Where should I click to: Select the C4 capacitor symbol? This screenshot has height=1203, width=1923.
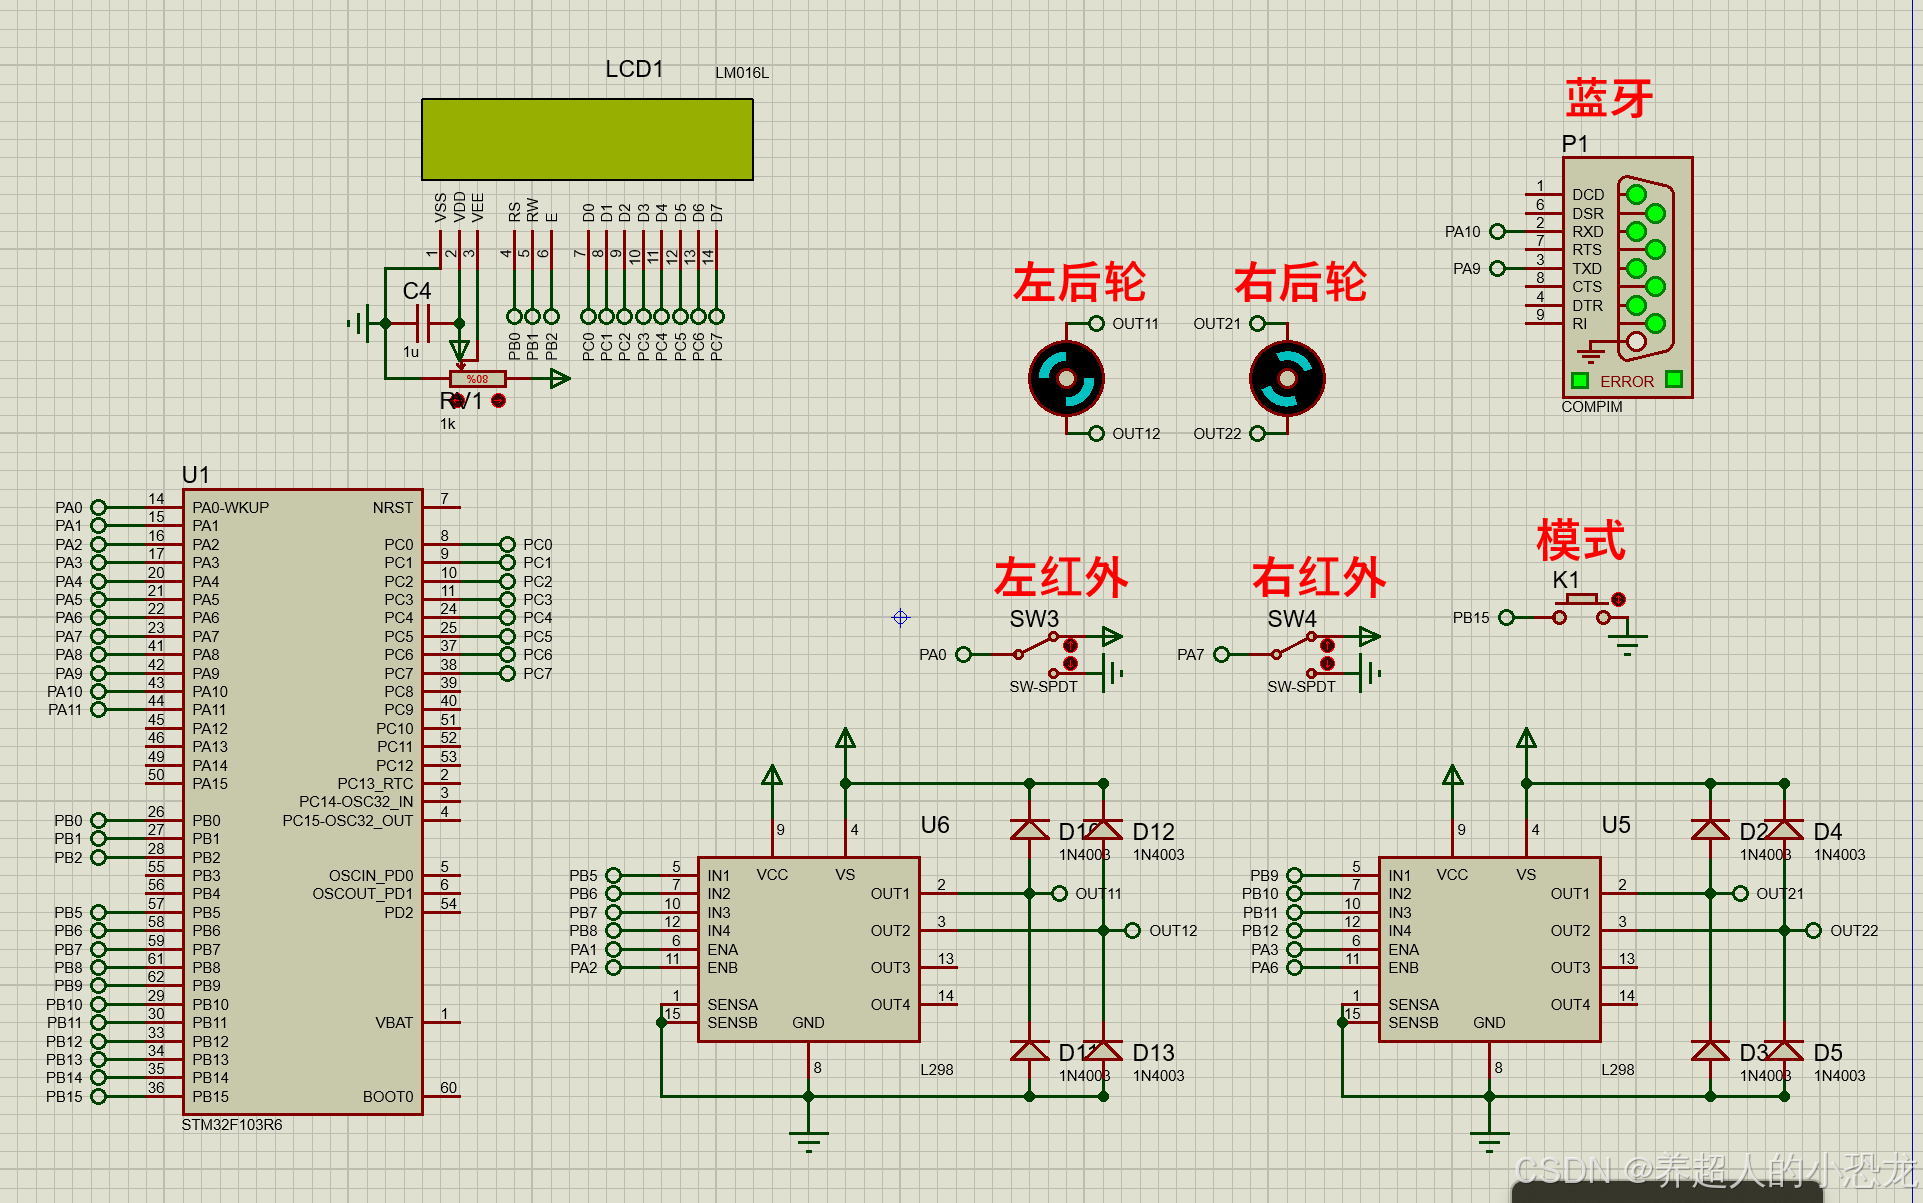pyautogui.click(x=422, y=323)
